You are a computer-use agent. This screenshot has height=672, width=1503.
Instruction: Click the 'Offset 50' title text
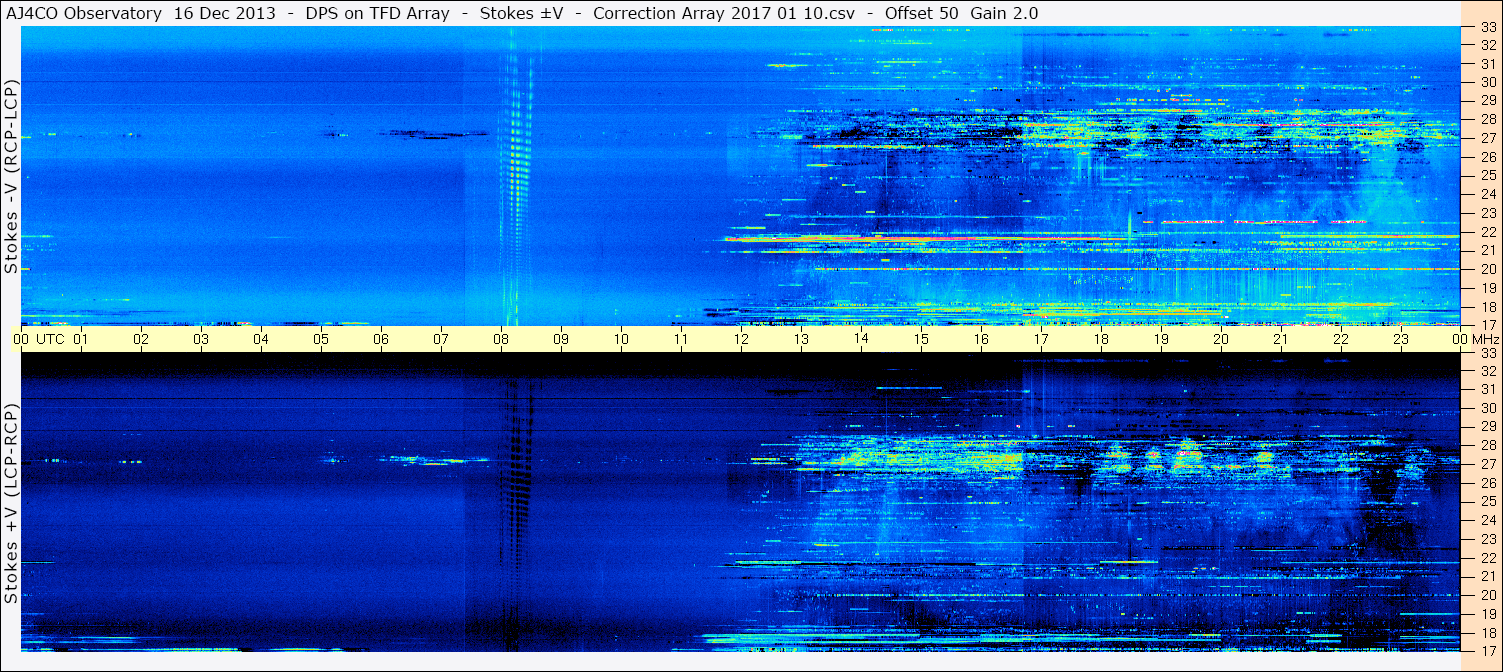click(x=921, y=13)
